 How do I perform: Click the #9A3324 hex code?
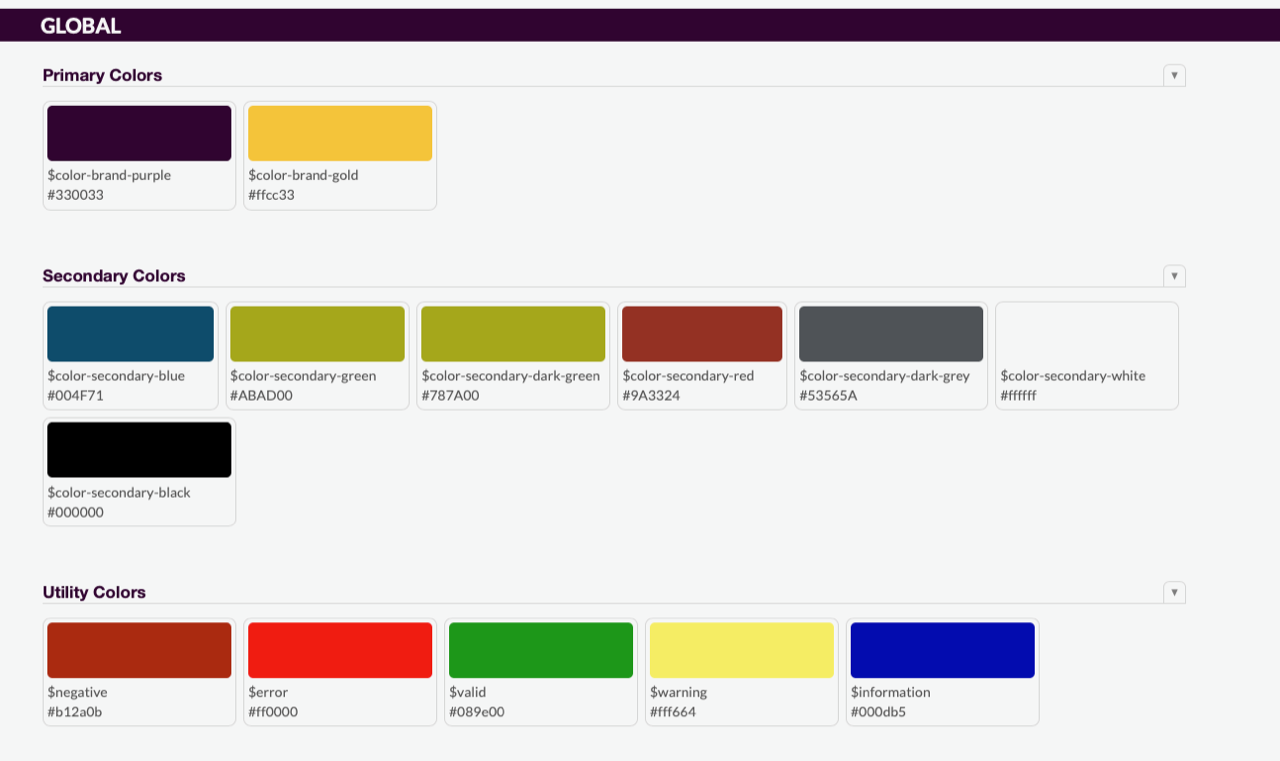click(x=651, y=396)
